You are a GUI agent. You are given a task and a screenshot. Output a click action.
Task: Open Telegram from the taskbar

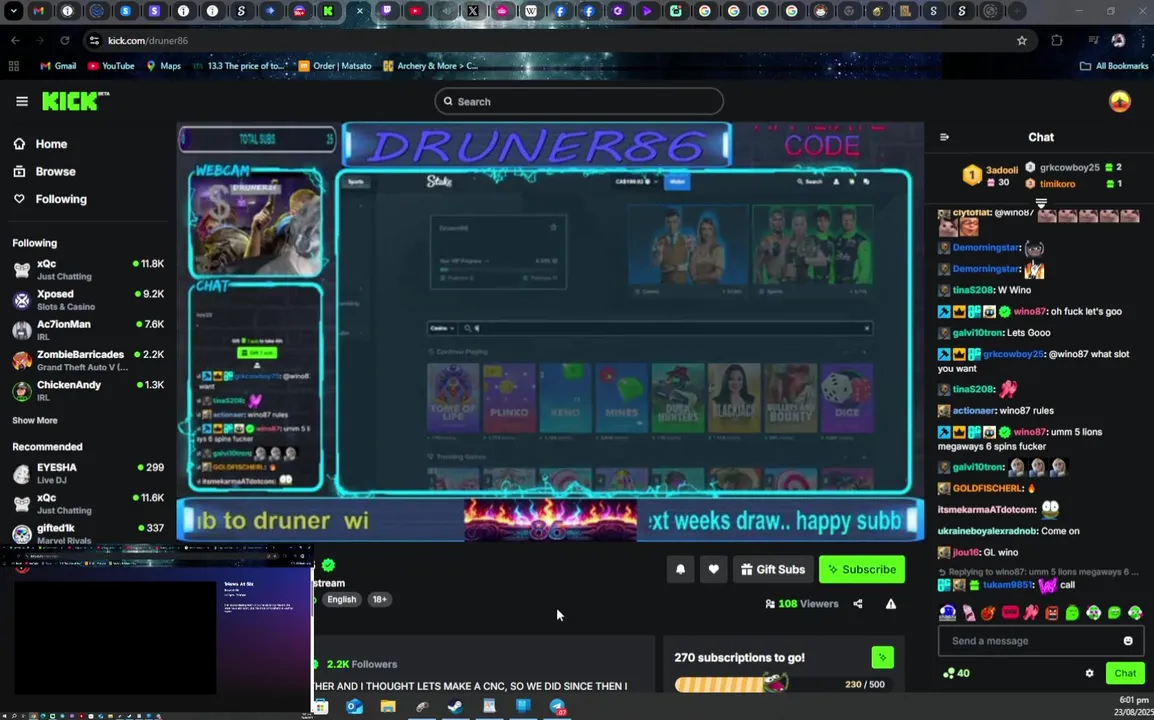click(557, 707)
